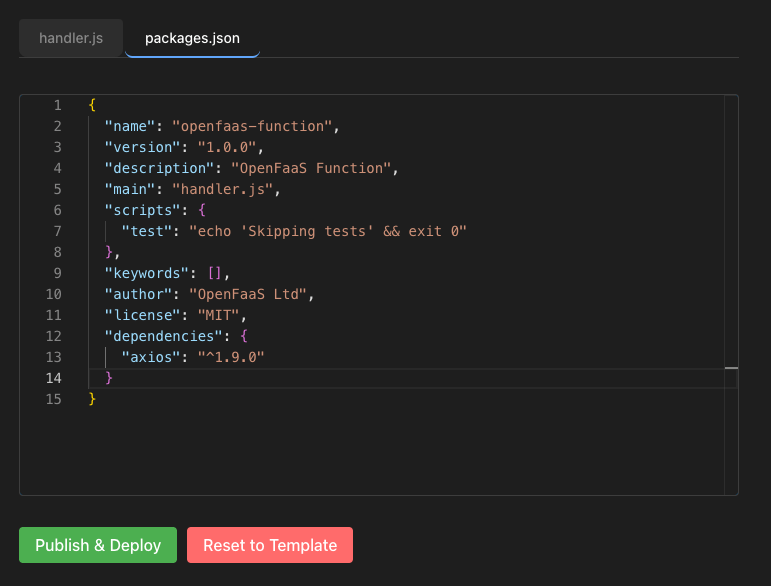Click the "handler.js" main value in code
The width and height of the screenshot is (771, 586).
[223, 189]
